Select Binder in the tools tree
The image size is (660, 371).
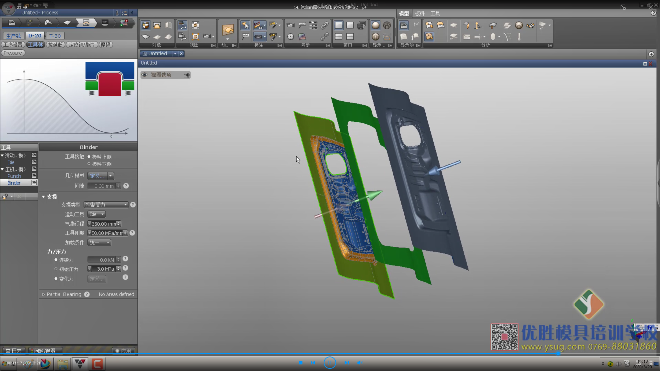click(x=14, y=183)
